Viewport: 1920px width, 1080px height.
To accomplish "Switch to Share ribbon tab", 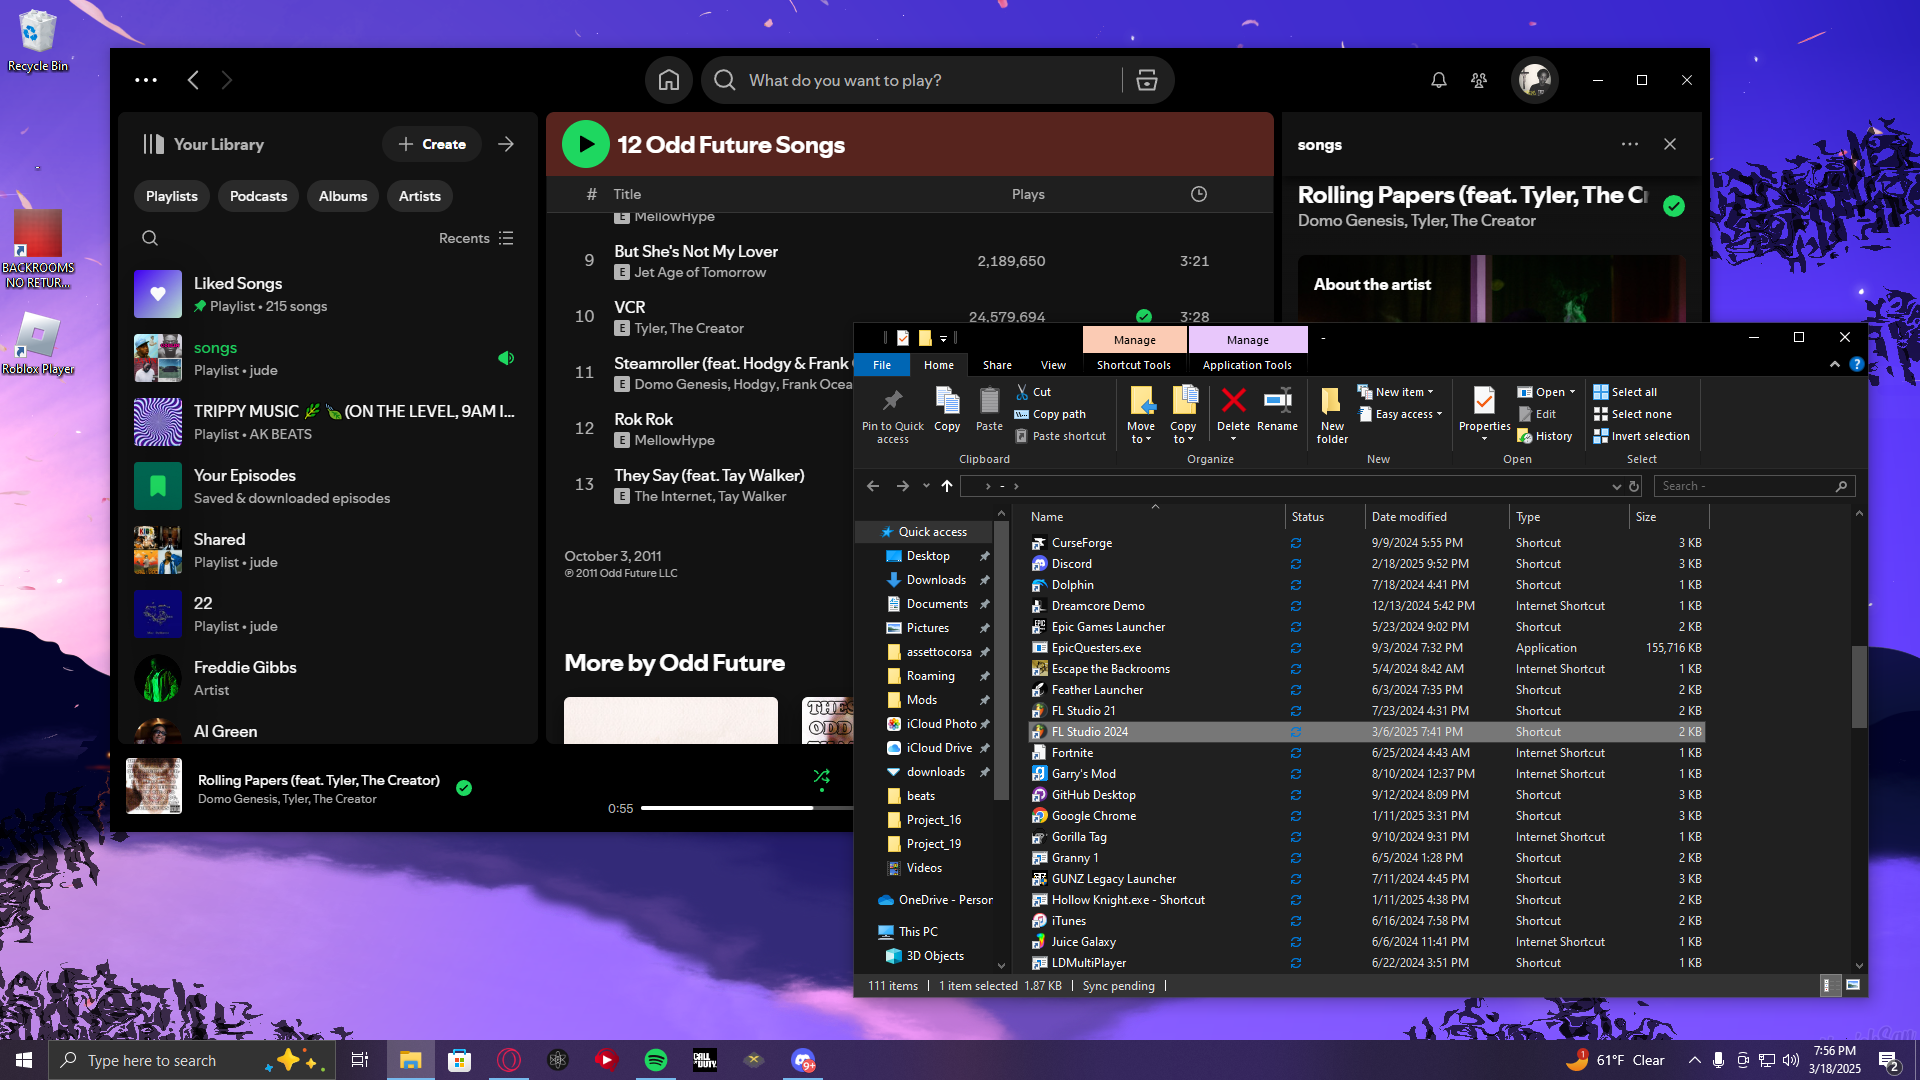I will point(997,365).
